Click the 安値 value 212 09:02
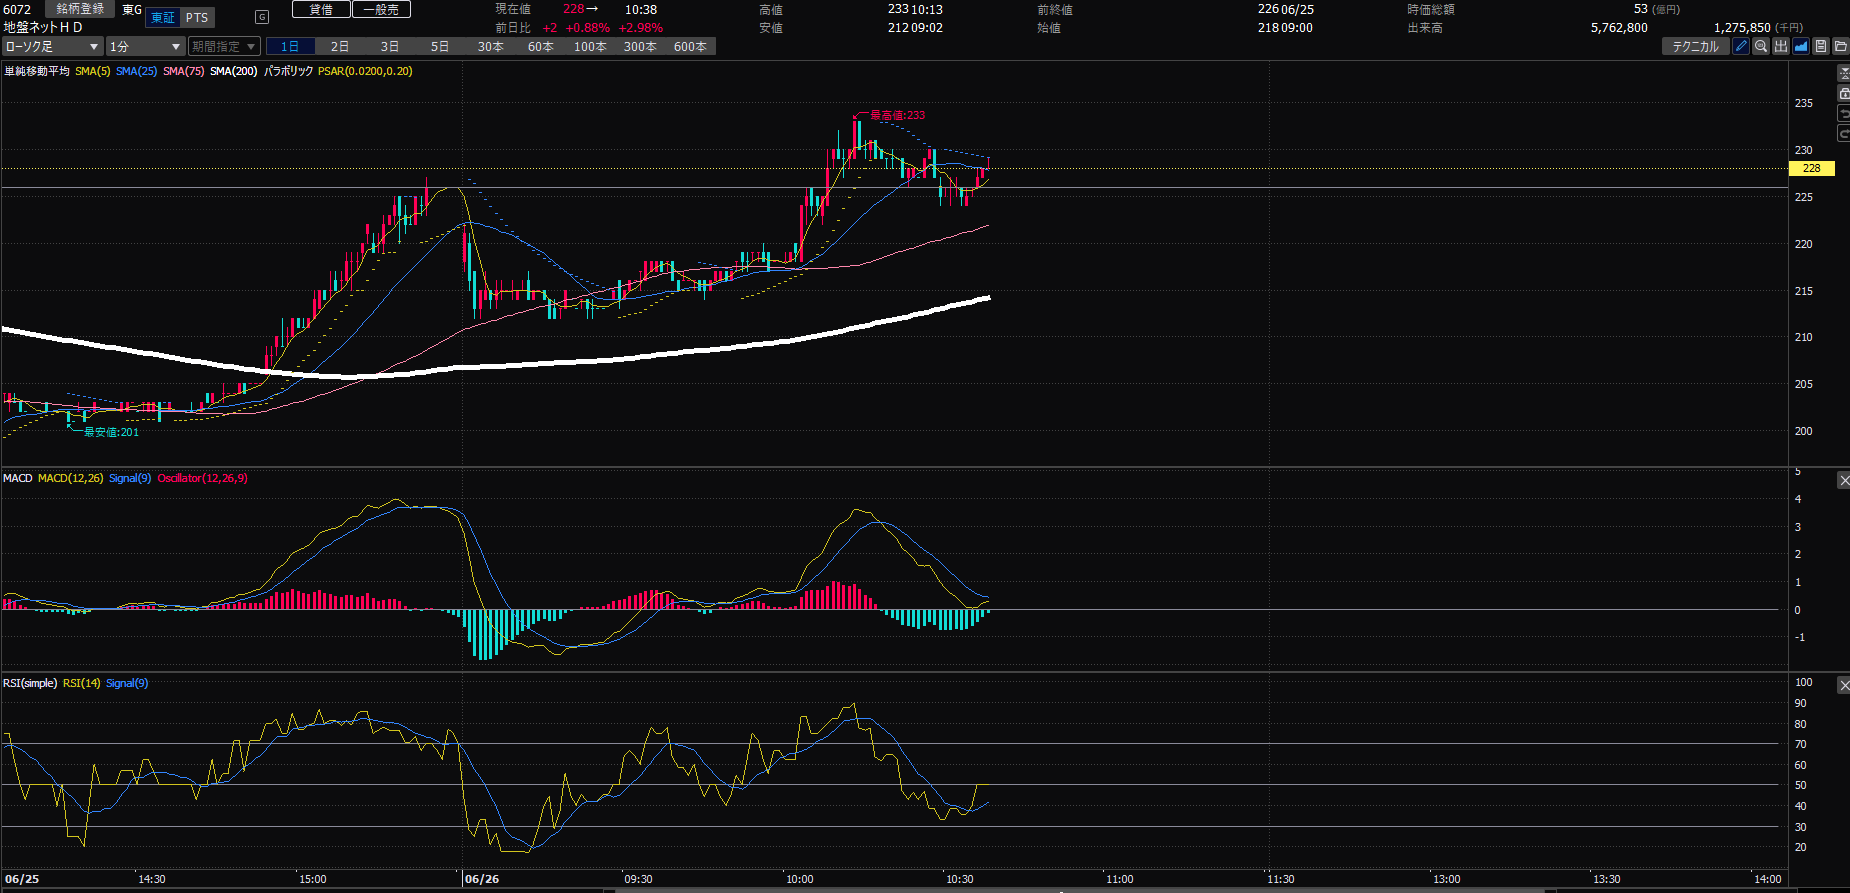1850x893 pixels. (915, 28)
